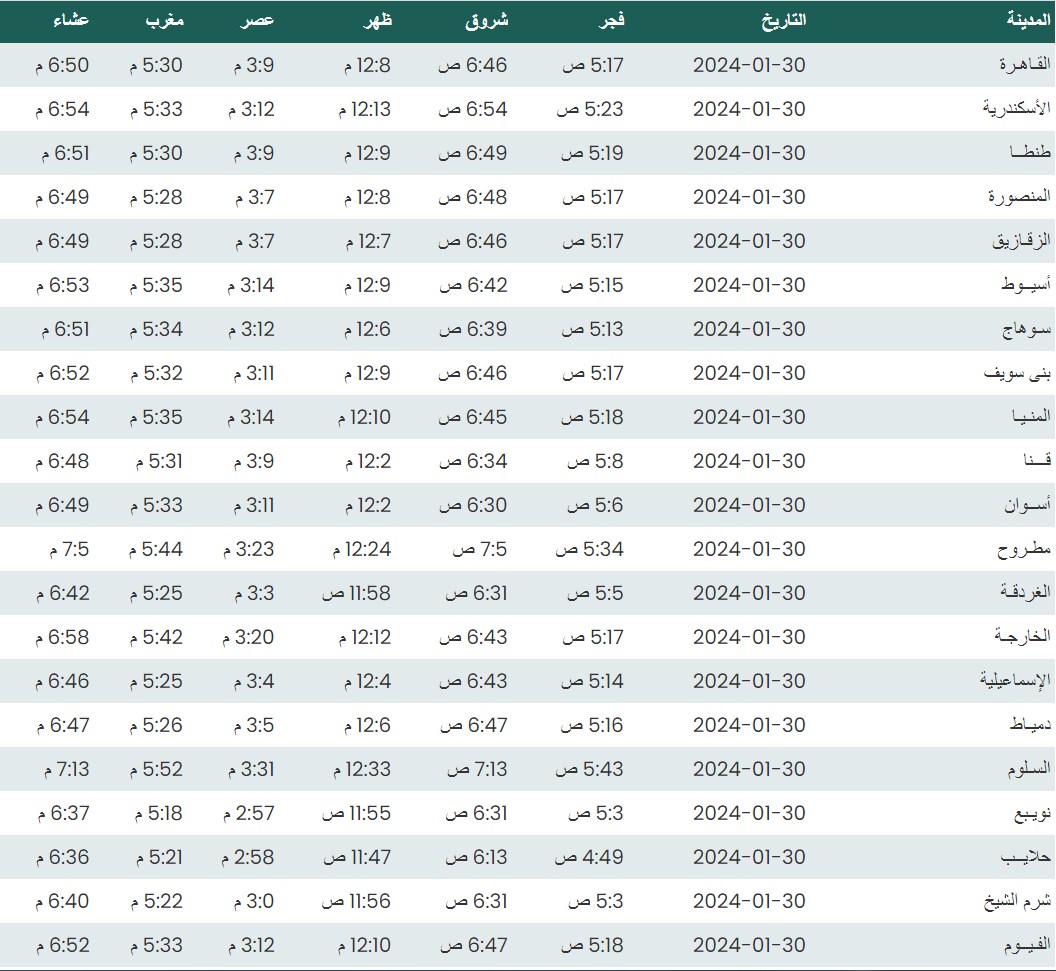Select Dhuhr time 12:24 م for مطروح
Viewport: 1056px width, 971px height.
[361, 549]
